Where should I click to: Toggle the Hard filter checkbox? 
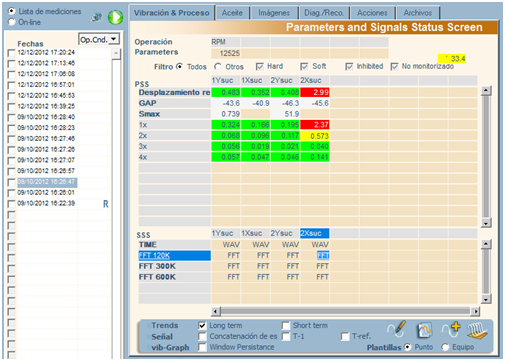pyautogui.click(x=259, y=67)
